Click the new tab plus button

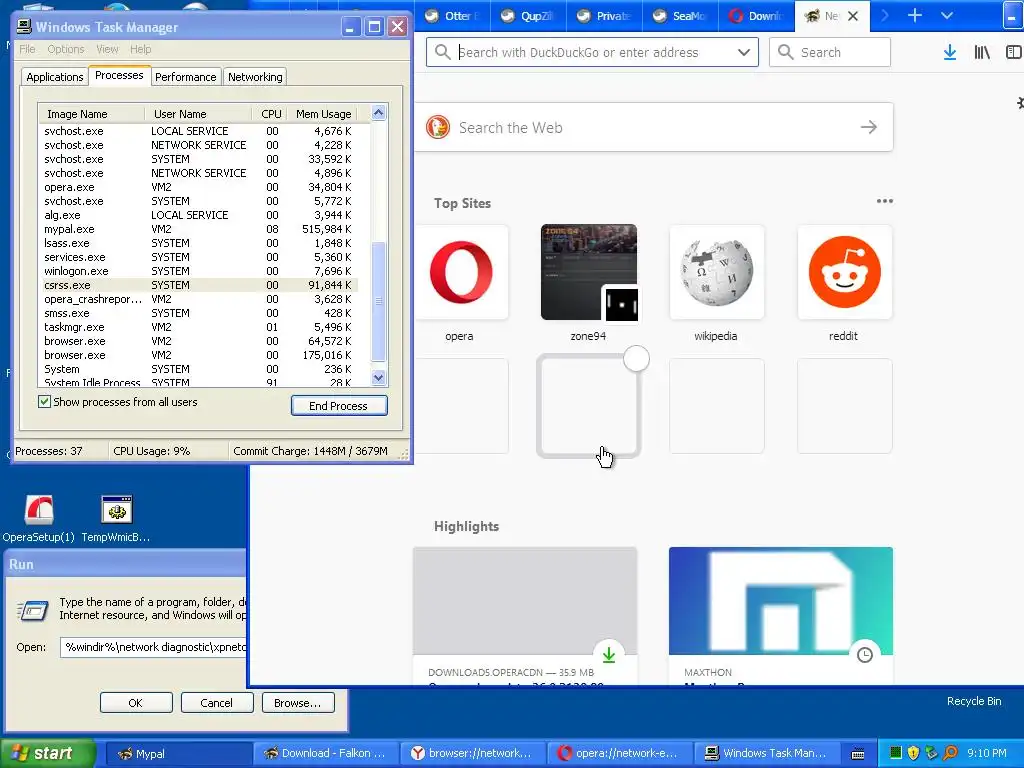(x=915, y=16)
